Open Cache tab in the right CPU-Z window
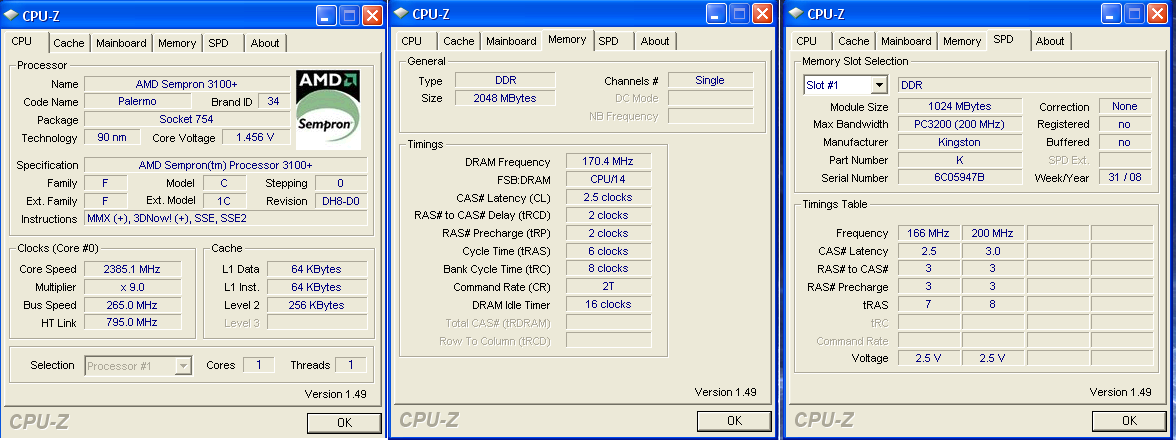 click(854, 41)
